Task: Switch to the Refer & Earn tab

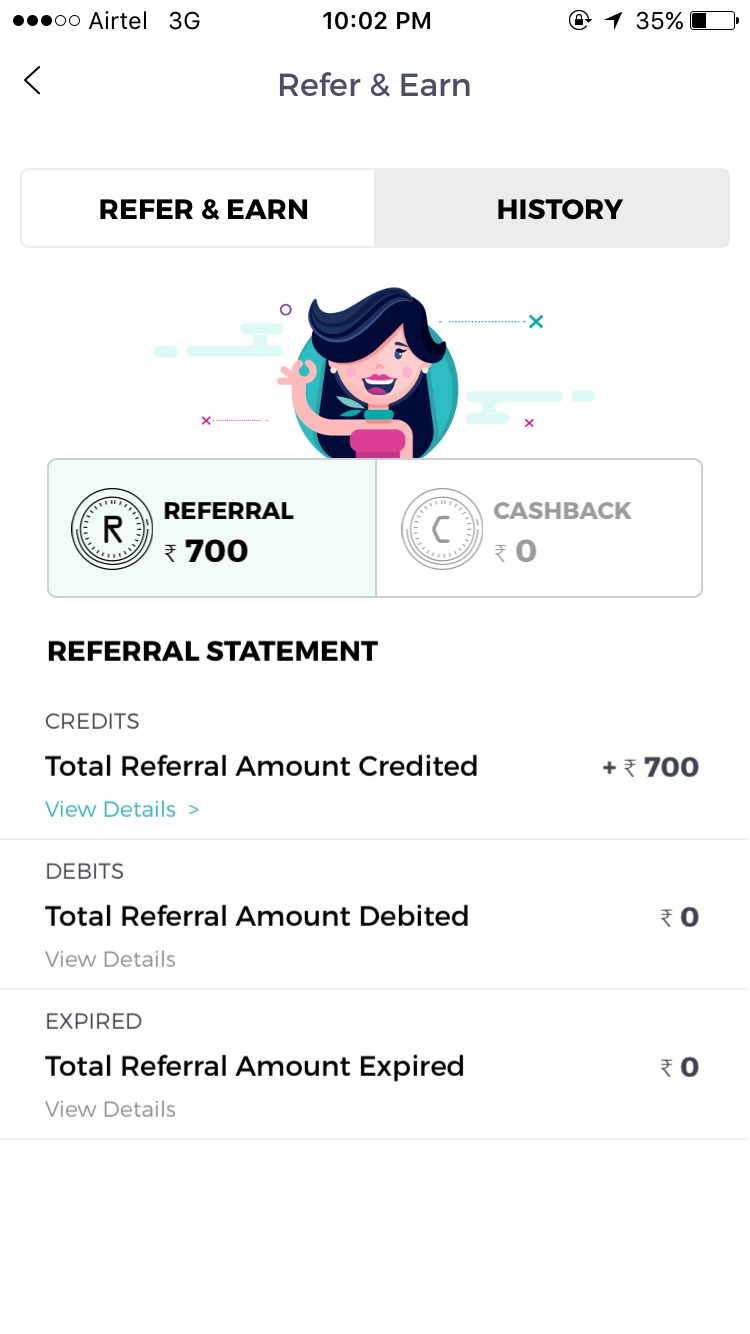Action: coord(203,209)
